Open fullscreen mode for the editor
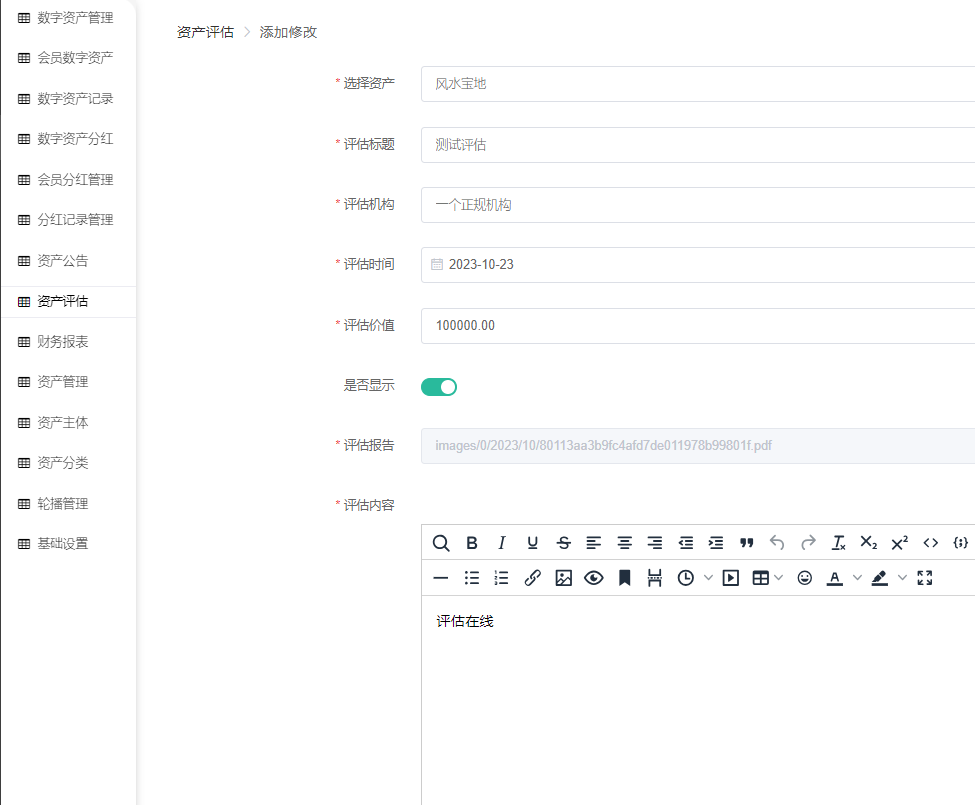The width and height of the screenshot is (975, 805). point(925,578)
